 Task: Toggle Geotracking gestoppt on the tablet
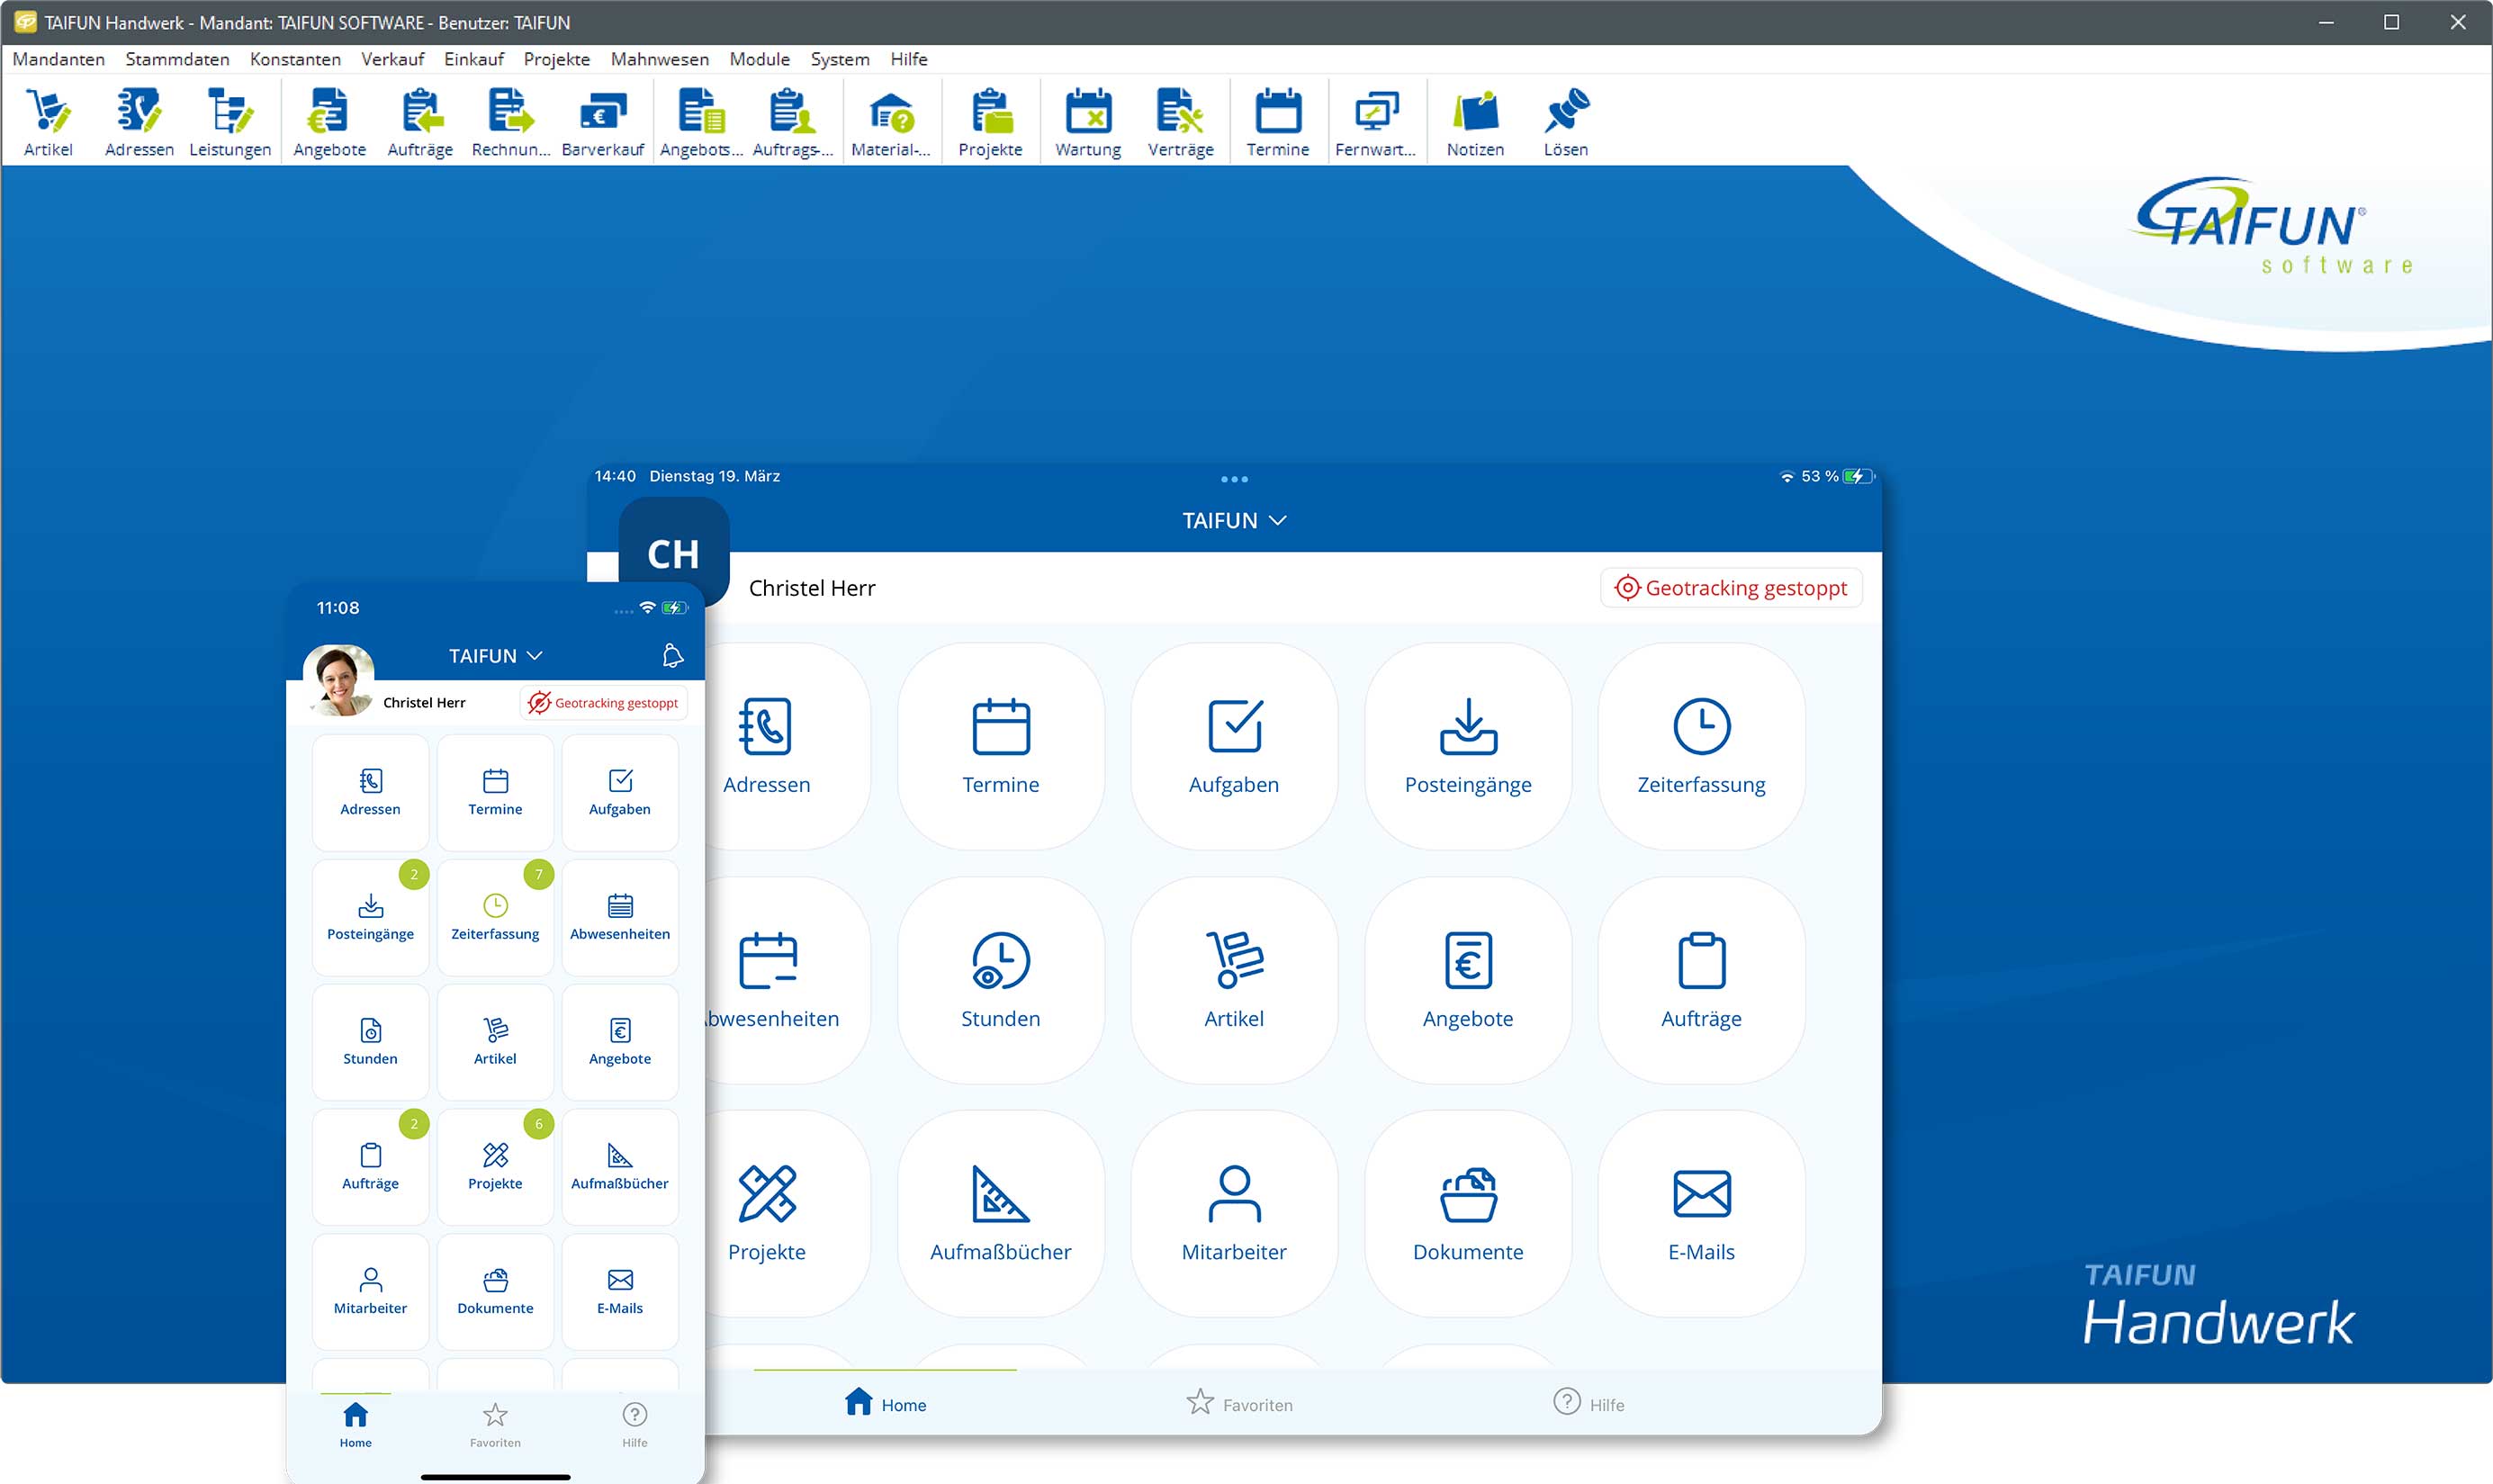click(x=1731, y=588)
